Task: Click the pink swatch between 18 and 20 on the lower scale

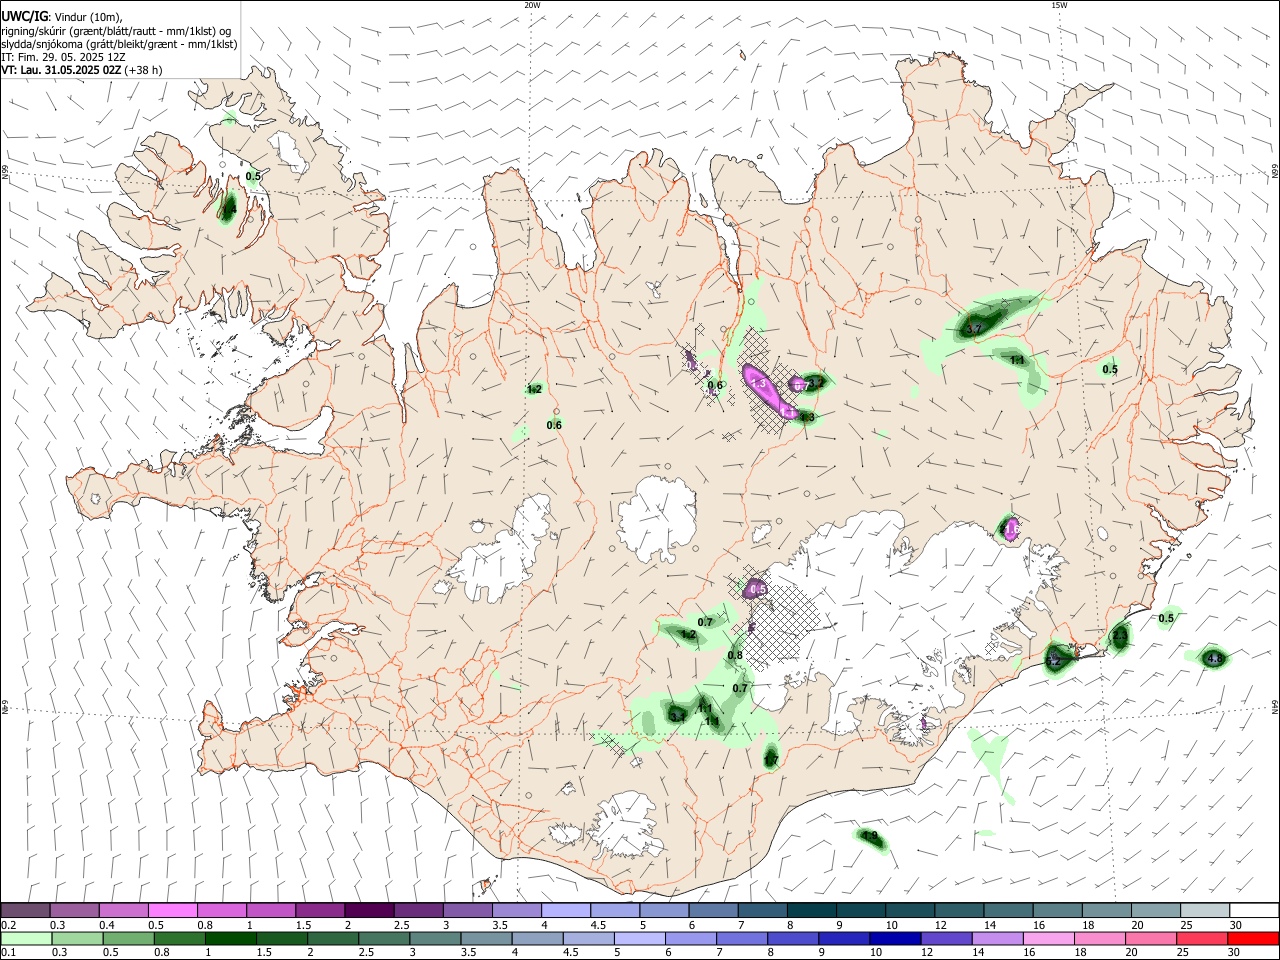Action: click(x=1100, y=938)
